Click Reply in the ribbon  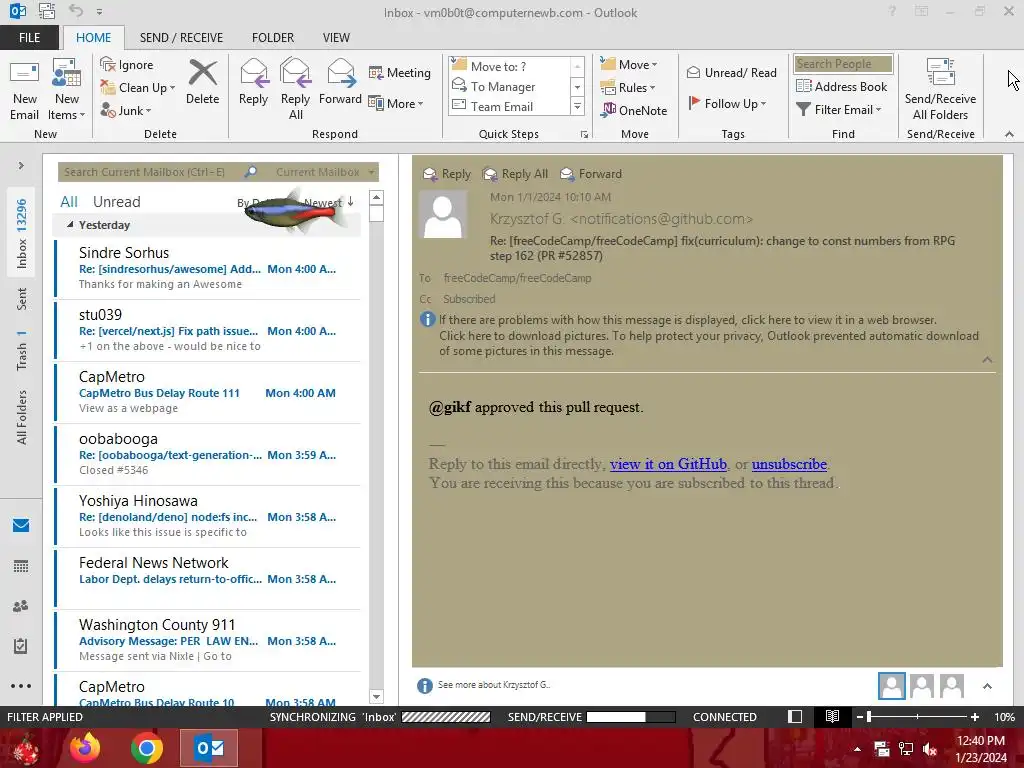[253, 82]
